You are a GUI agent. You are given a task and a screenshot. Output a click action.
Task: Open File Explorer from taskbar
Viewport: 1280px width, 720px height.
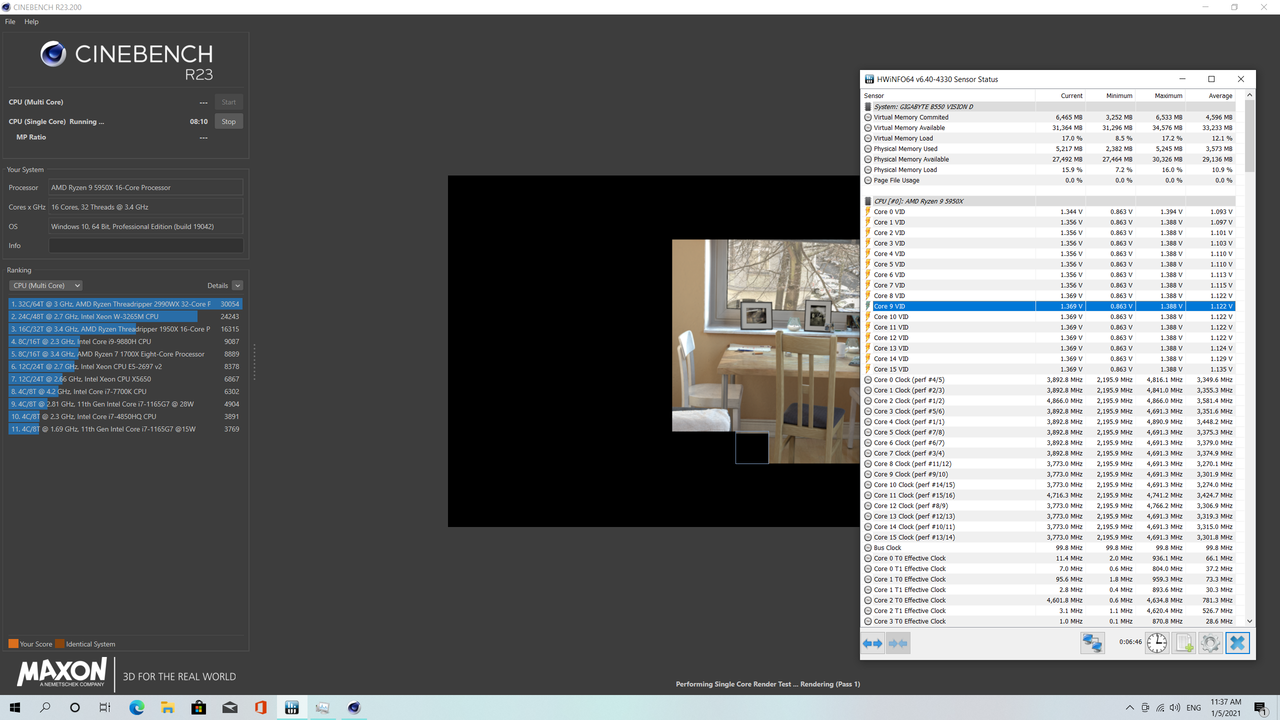coord(168,707)
